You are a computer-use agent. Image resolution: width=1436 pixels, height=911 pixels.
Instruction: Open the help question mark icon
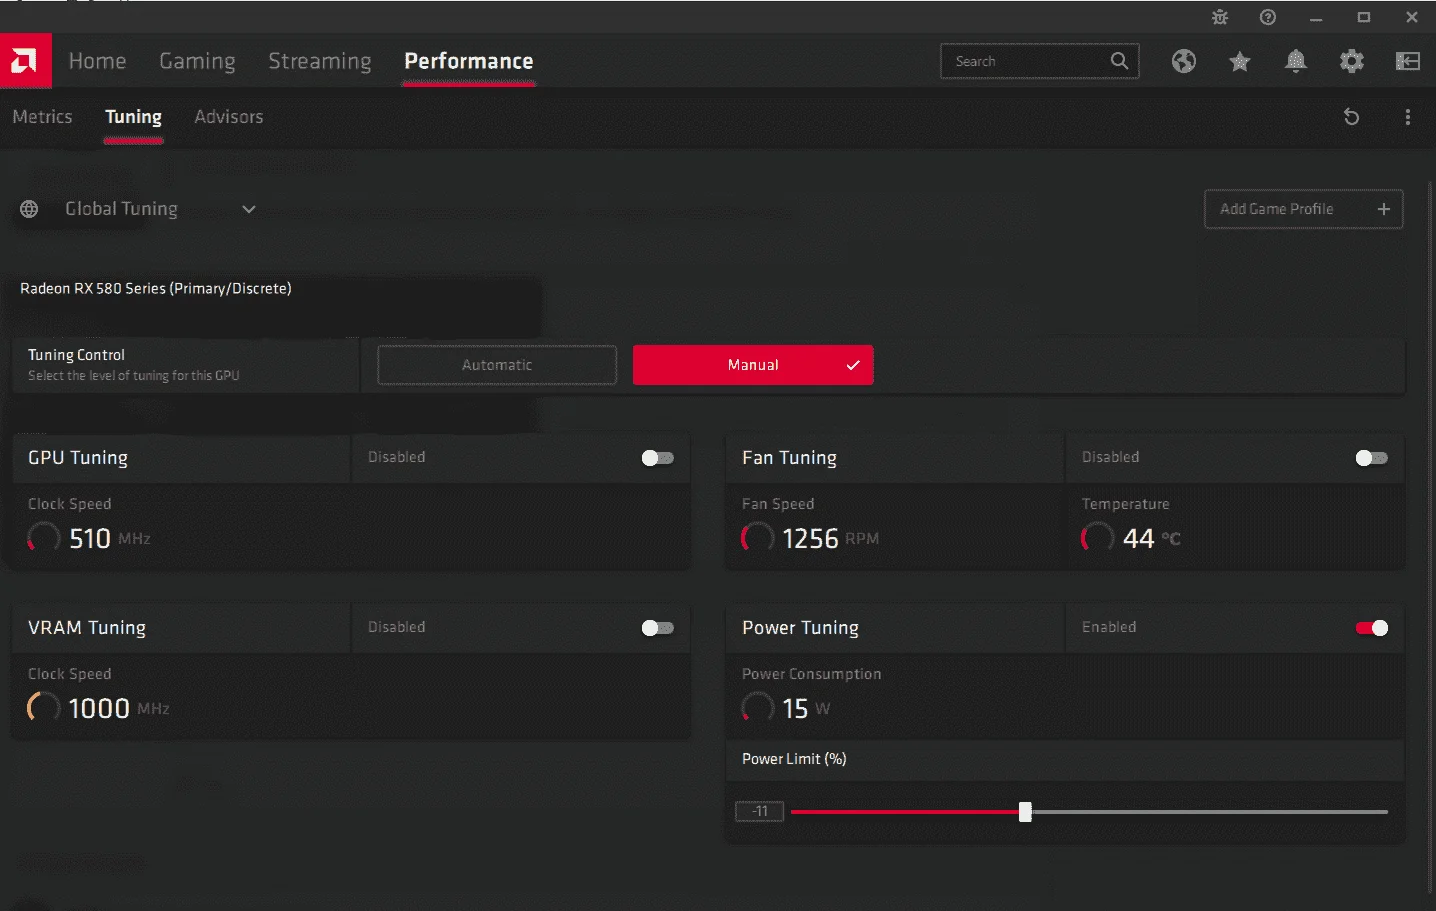pos(1268,17)
